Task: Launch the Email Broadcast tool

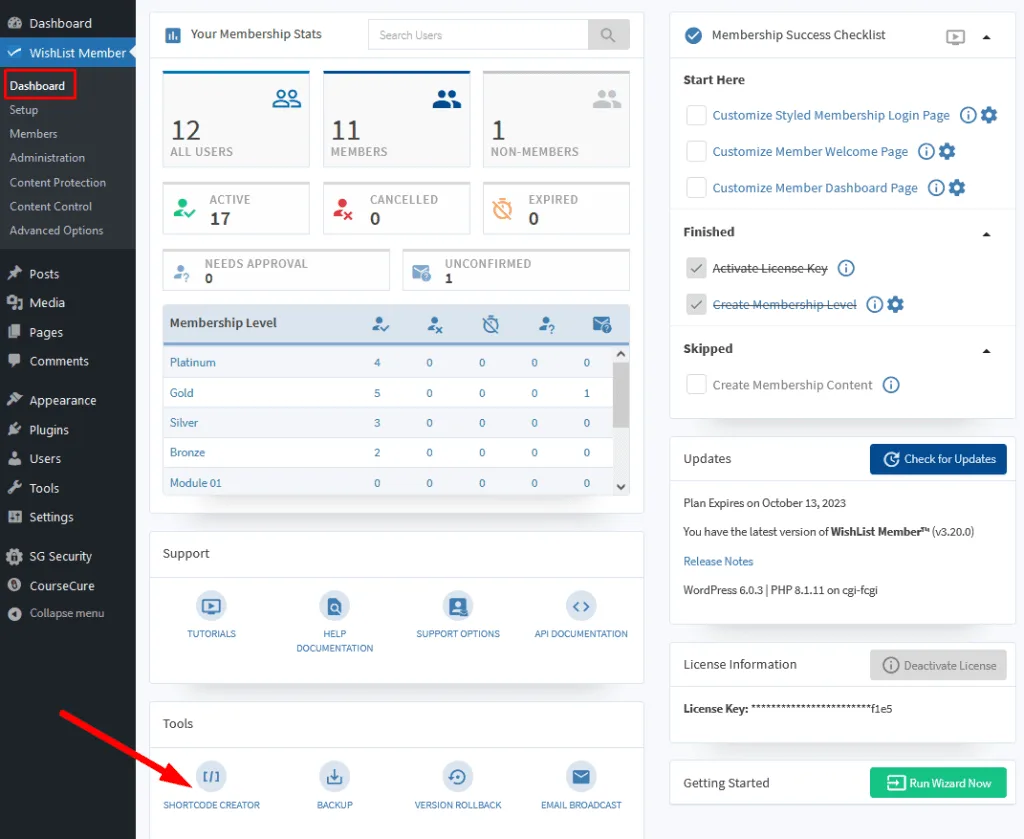Action: (x=580, y=776)
